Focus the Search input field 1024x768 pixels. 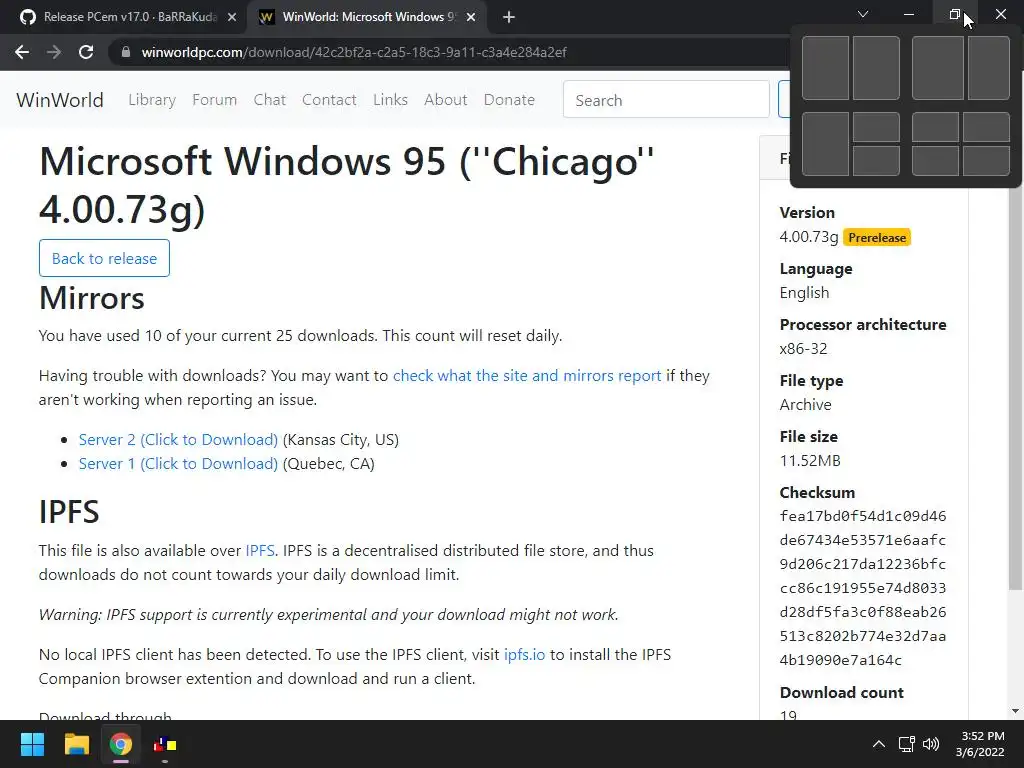pos(666,100)
